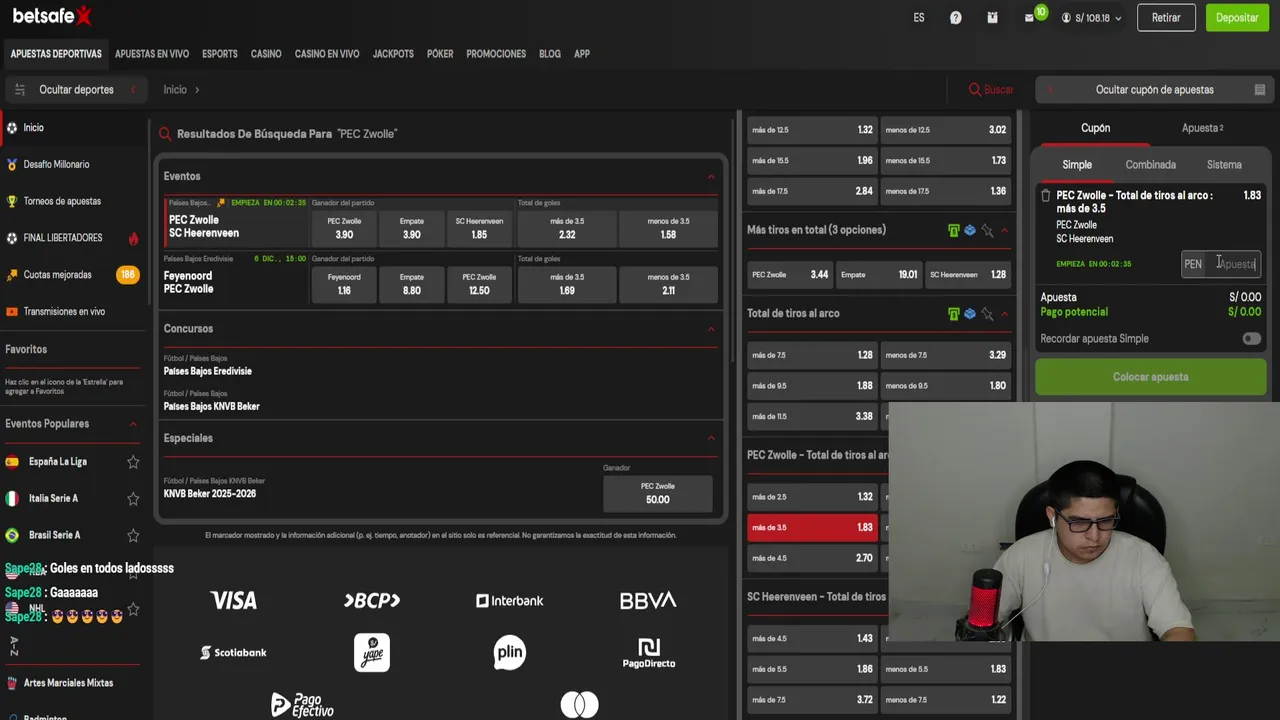Favorite Italia Serie A with star
The image size is (1280, 720).
133,499
